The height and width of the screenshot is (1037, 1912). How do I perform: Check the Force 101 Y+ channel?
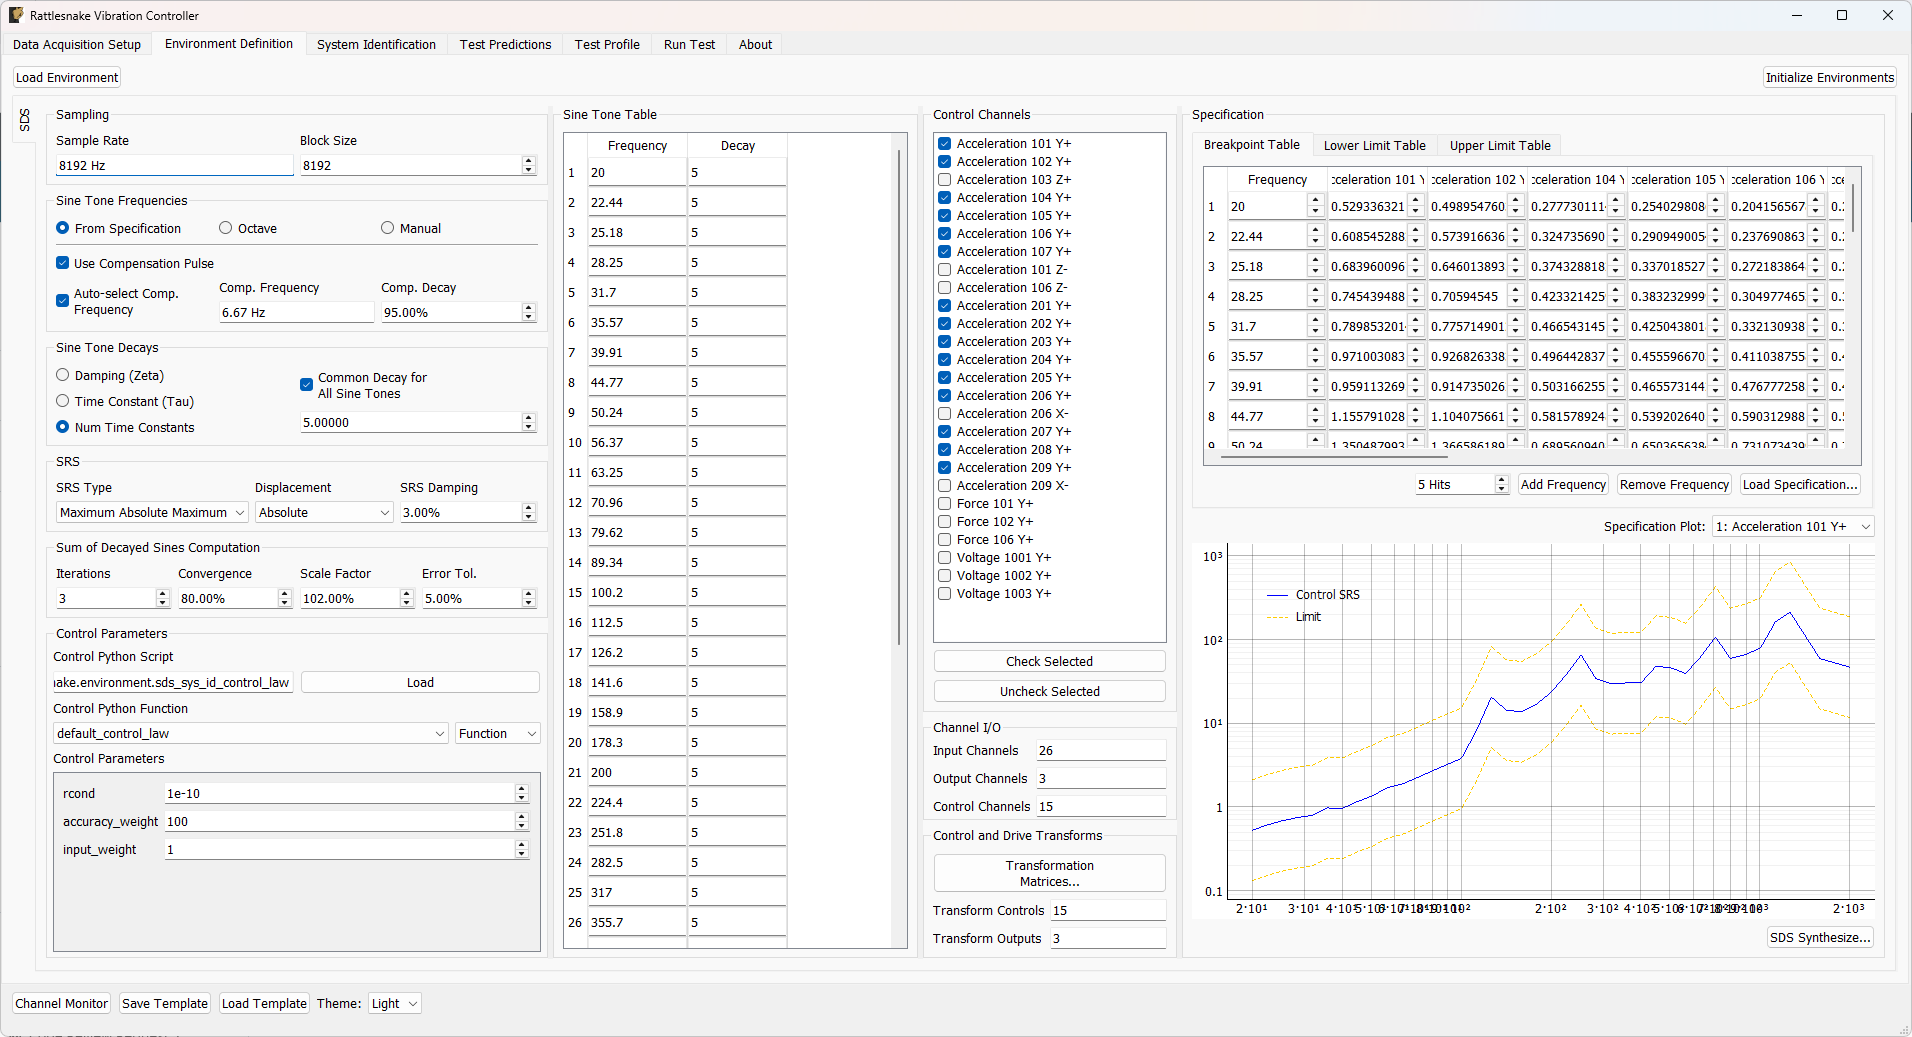click(x=944, y=503)
